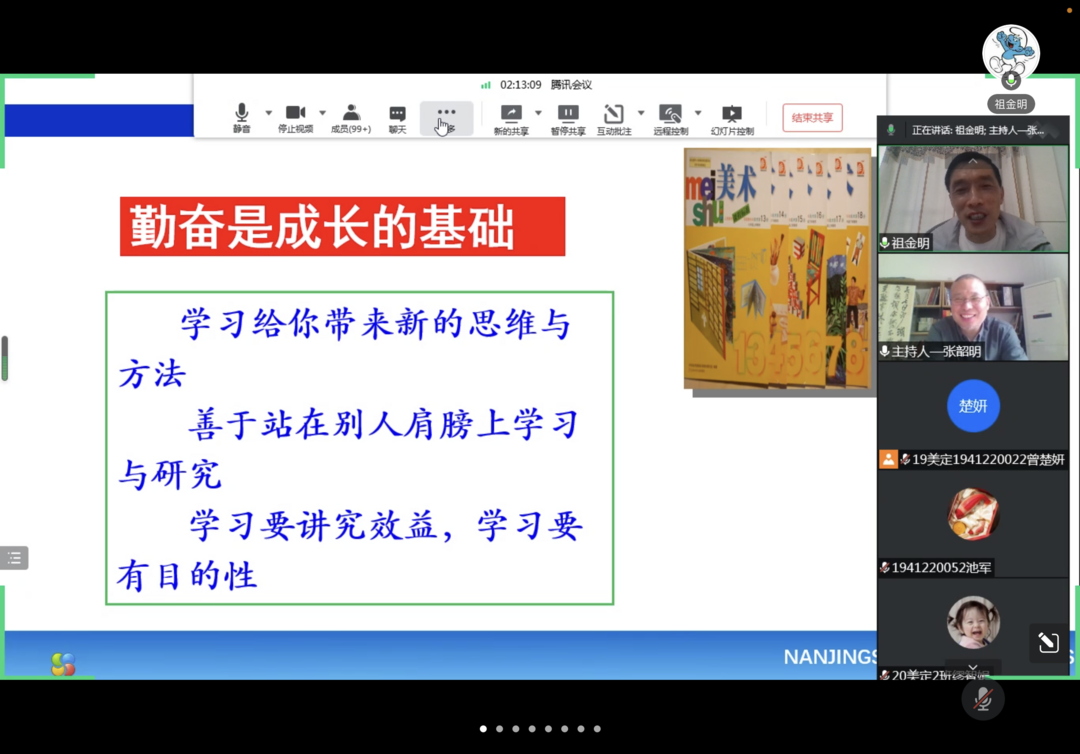Click the 楚妍 blue participant avatar
This screenshot has height=754, width=1080.
[973, 406]
